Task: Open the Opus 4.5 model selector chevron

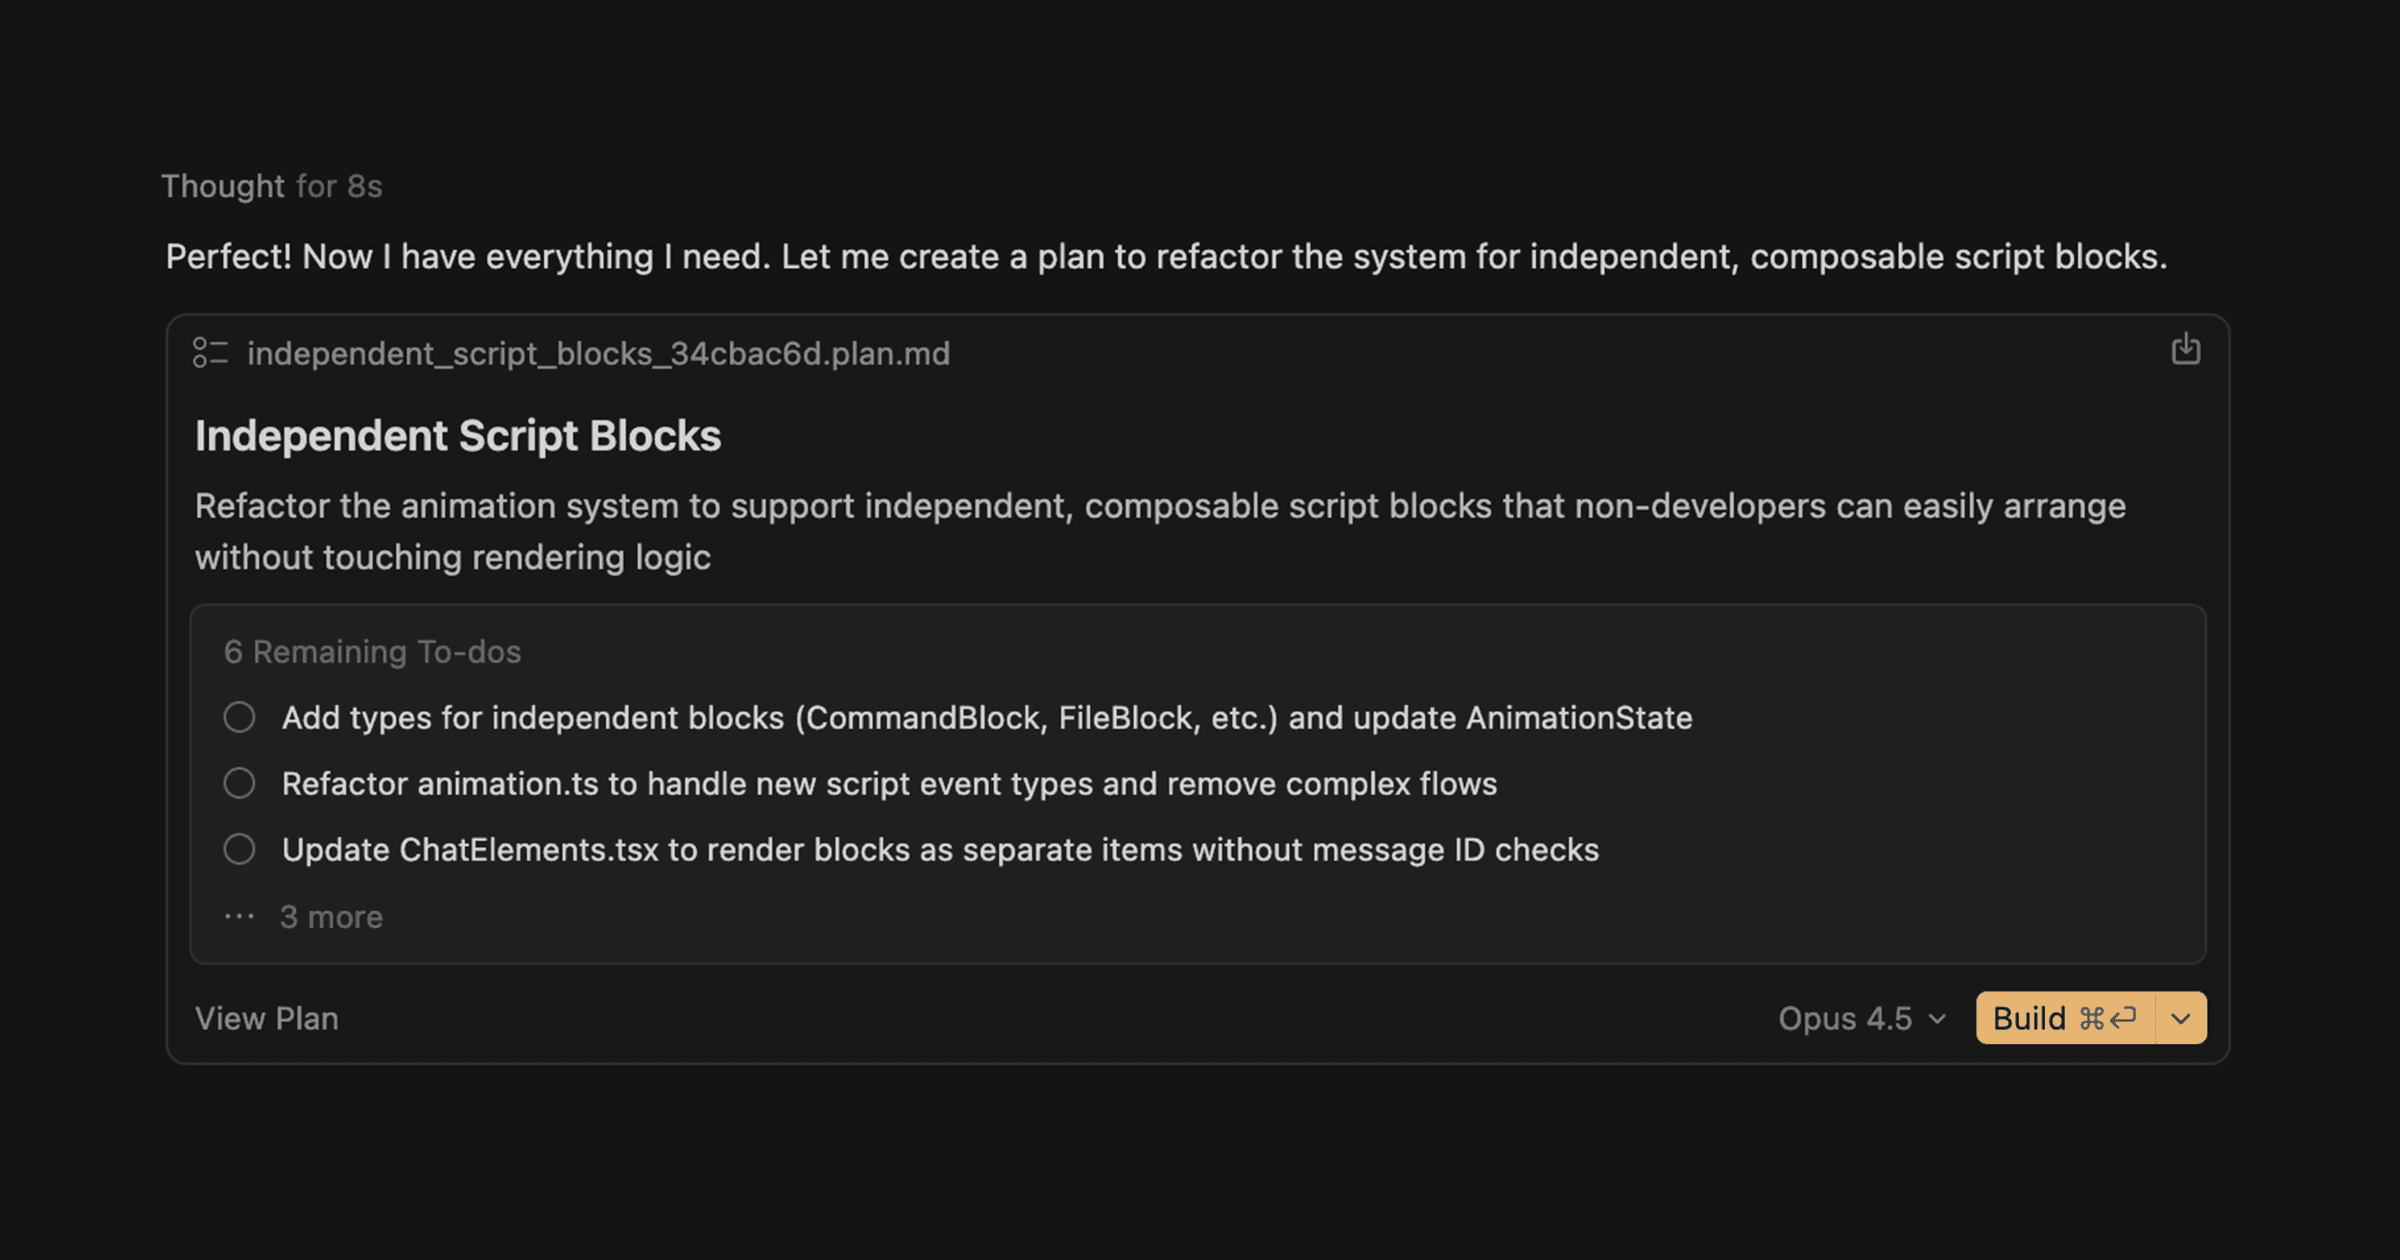Action: click(x=1934, y=1018)
